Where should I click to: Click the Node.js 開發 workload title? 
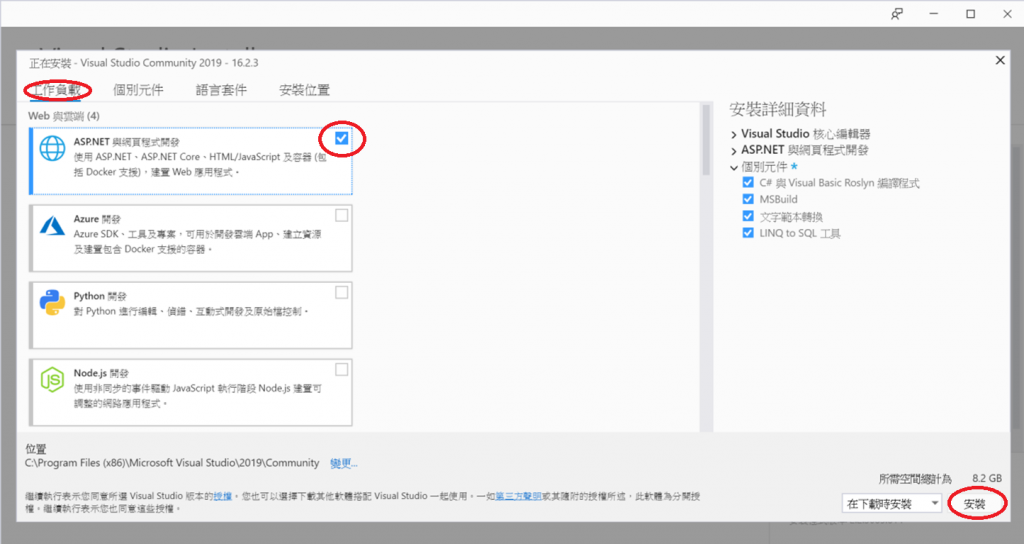101,373
